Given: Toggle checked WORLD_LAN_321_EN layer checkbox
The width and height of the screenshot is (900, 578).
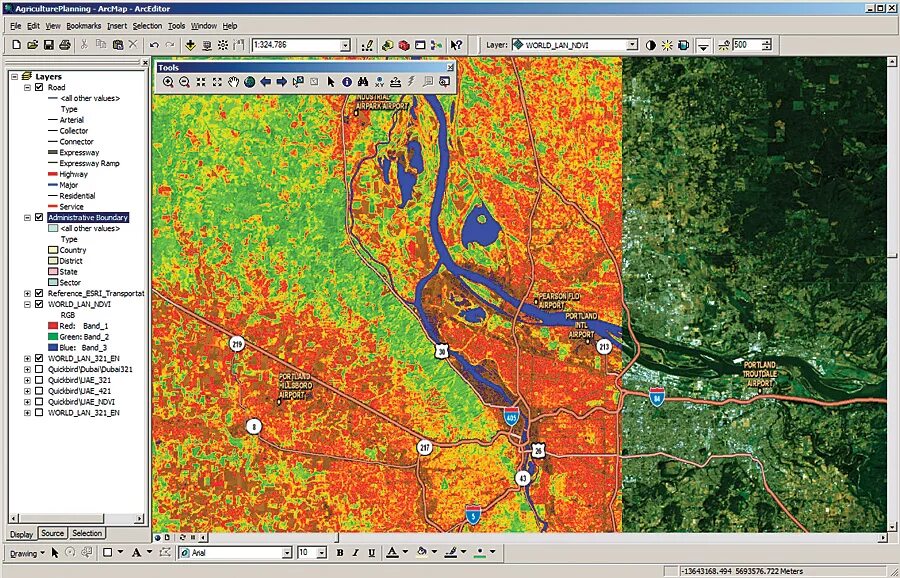Looking at the screenshot, I should click(x=39, y=358).
